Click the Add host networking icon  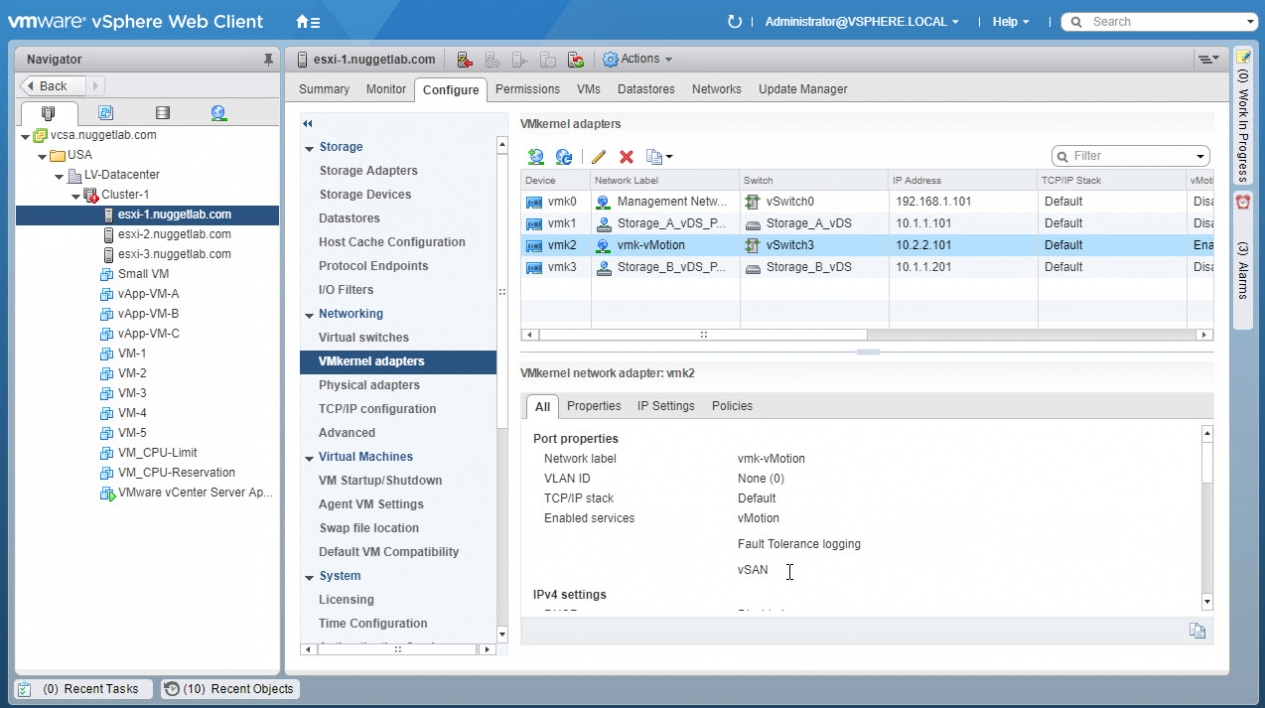point(536,157)
